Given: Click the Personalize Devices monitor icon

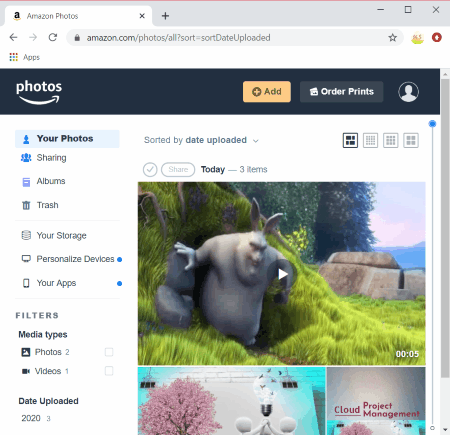Looking at the screenshot, I should coord(26,259).
